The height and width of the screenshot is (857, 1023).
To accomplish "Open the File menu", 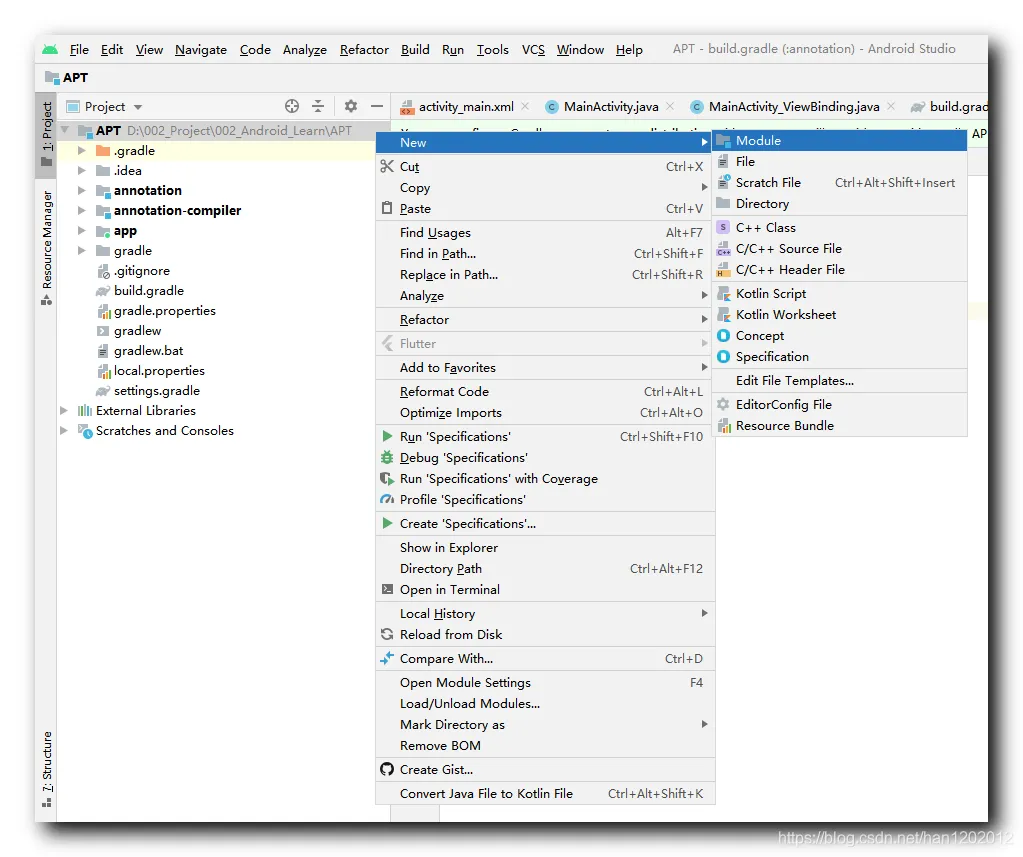I will coord(79,50).
